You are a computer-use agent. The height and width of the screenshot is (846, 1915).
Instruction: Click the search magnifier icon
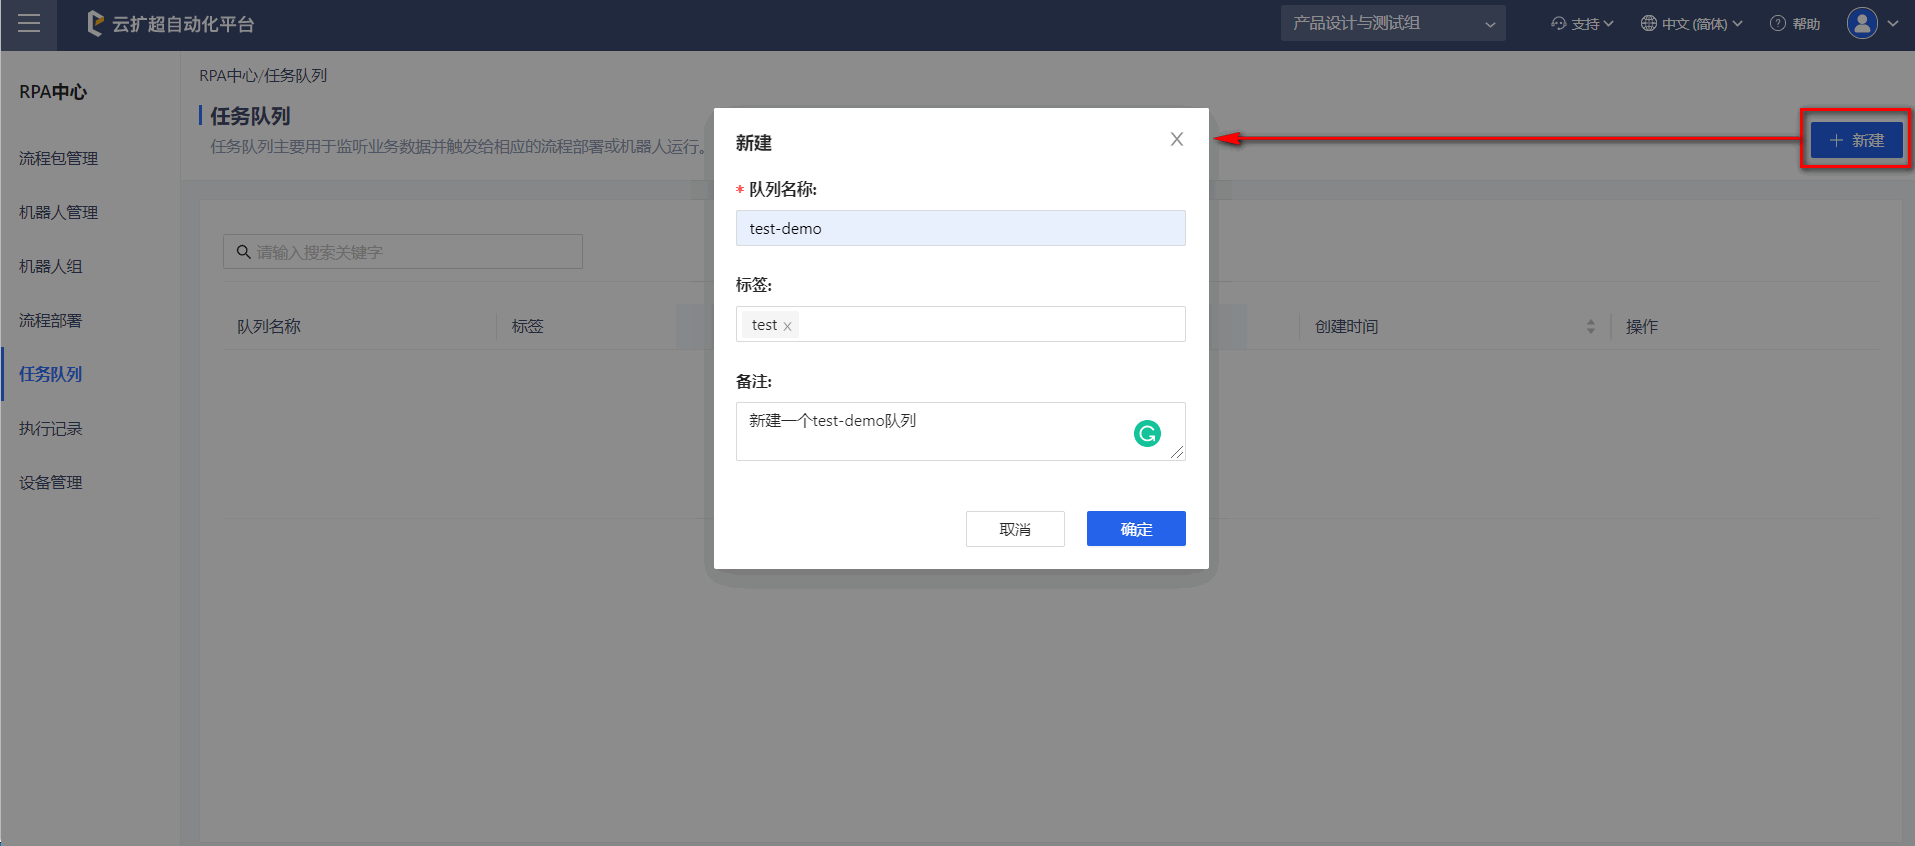coord(243,252)
